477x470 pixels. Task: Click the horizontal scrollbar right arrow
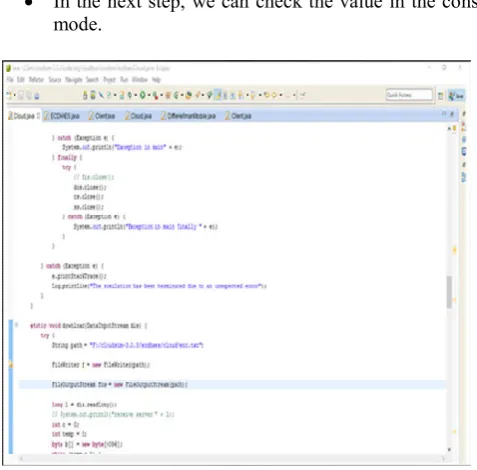[443, 459]
